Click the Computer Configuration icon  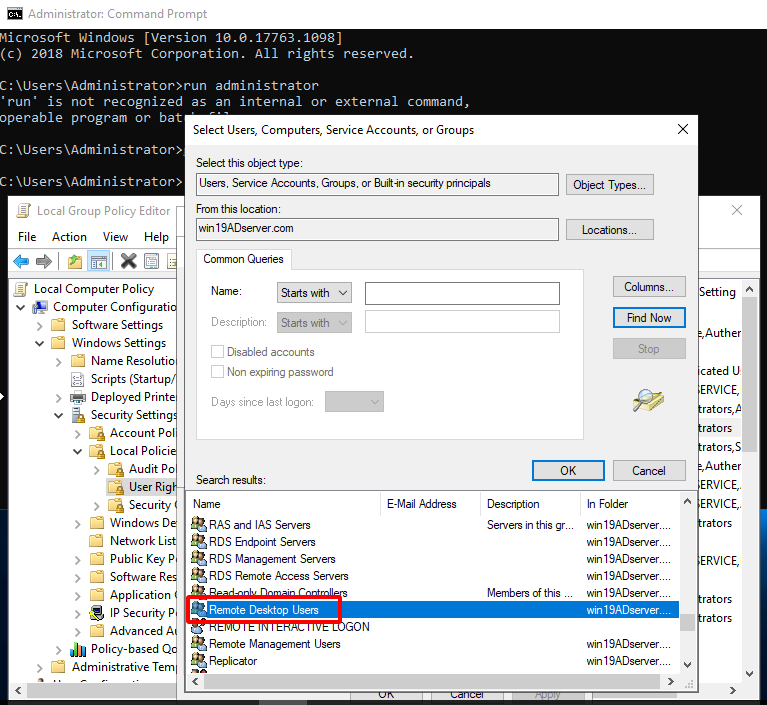click(40, 307)
